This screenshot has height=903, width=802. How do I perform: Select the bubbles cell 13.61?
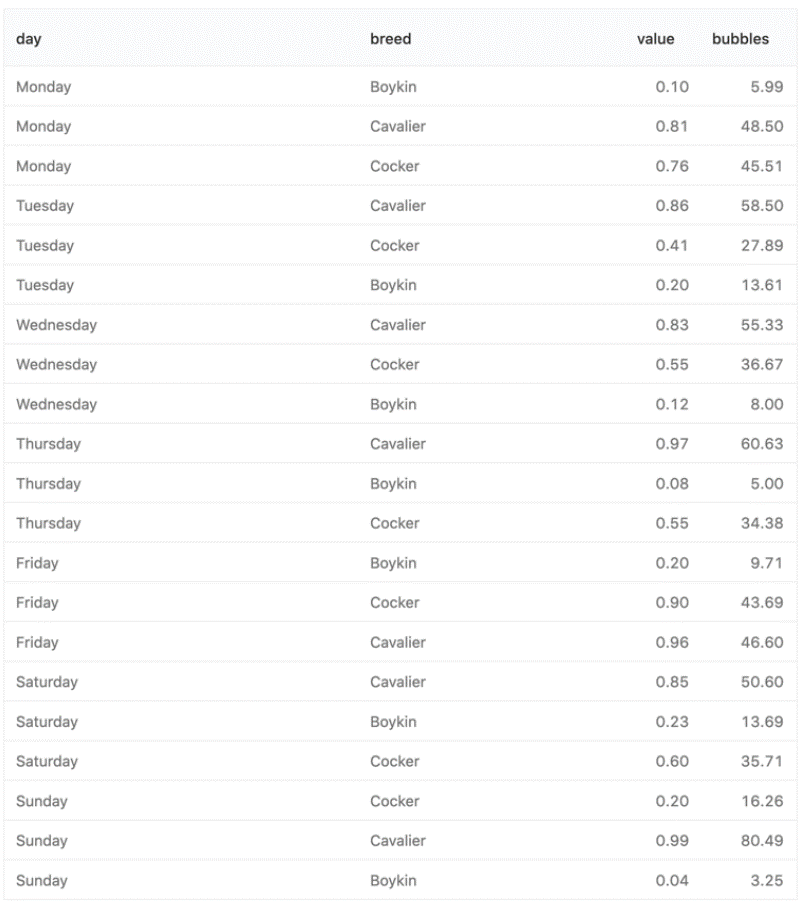coord(761,285)
